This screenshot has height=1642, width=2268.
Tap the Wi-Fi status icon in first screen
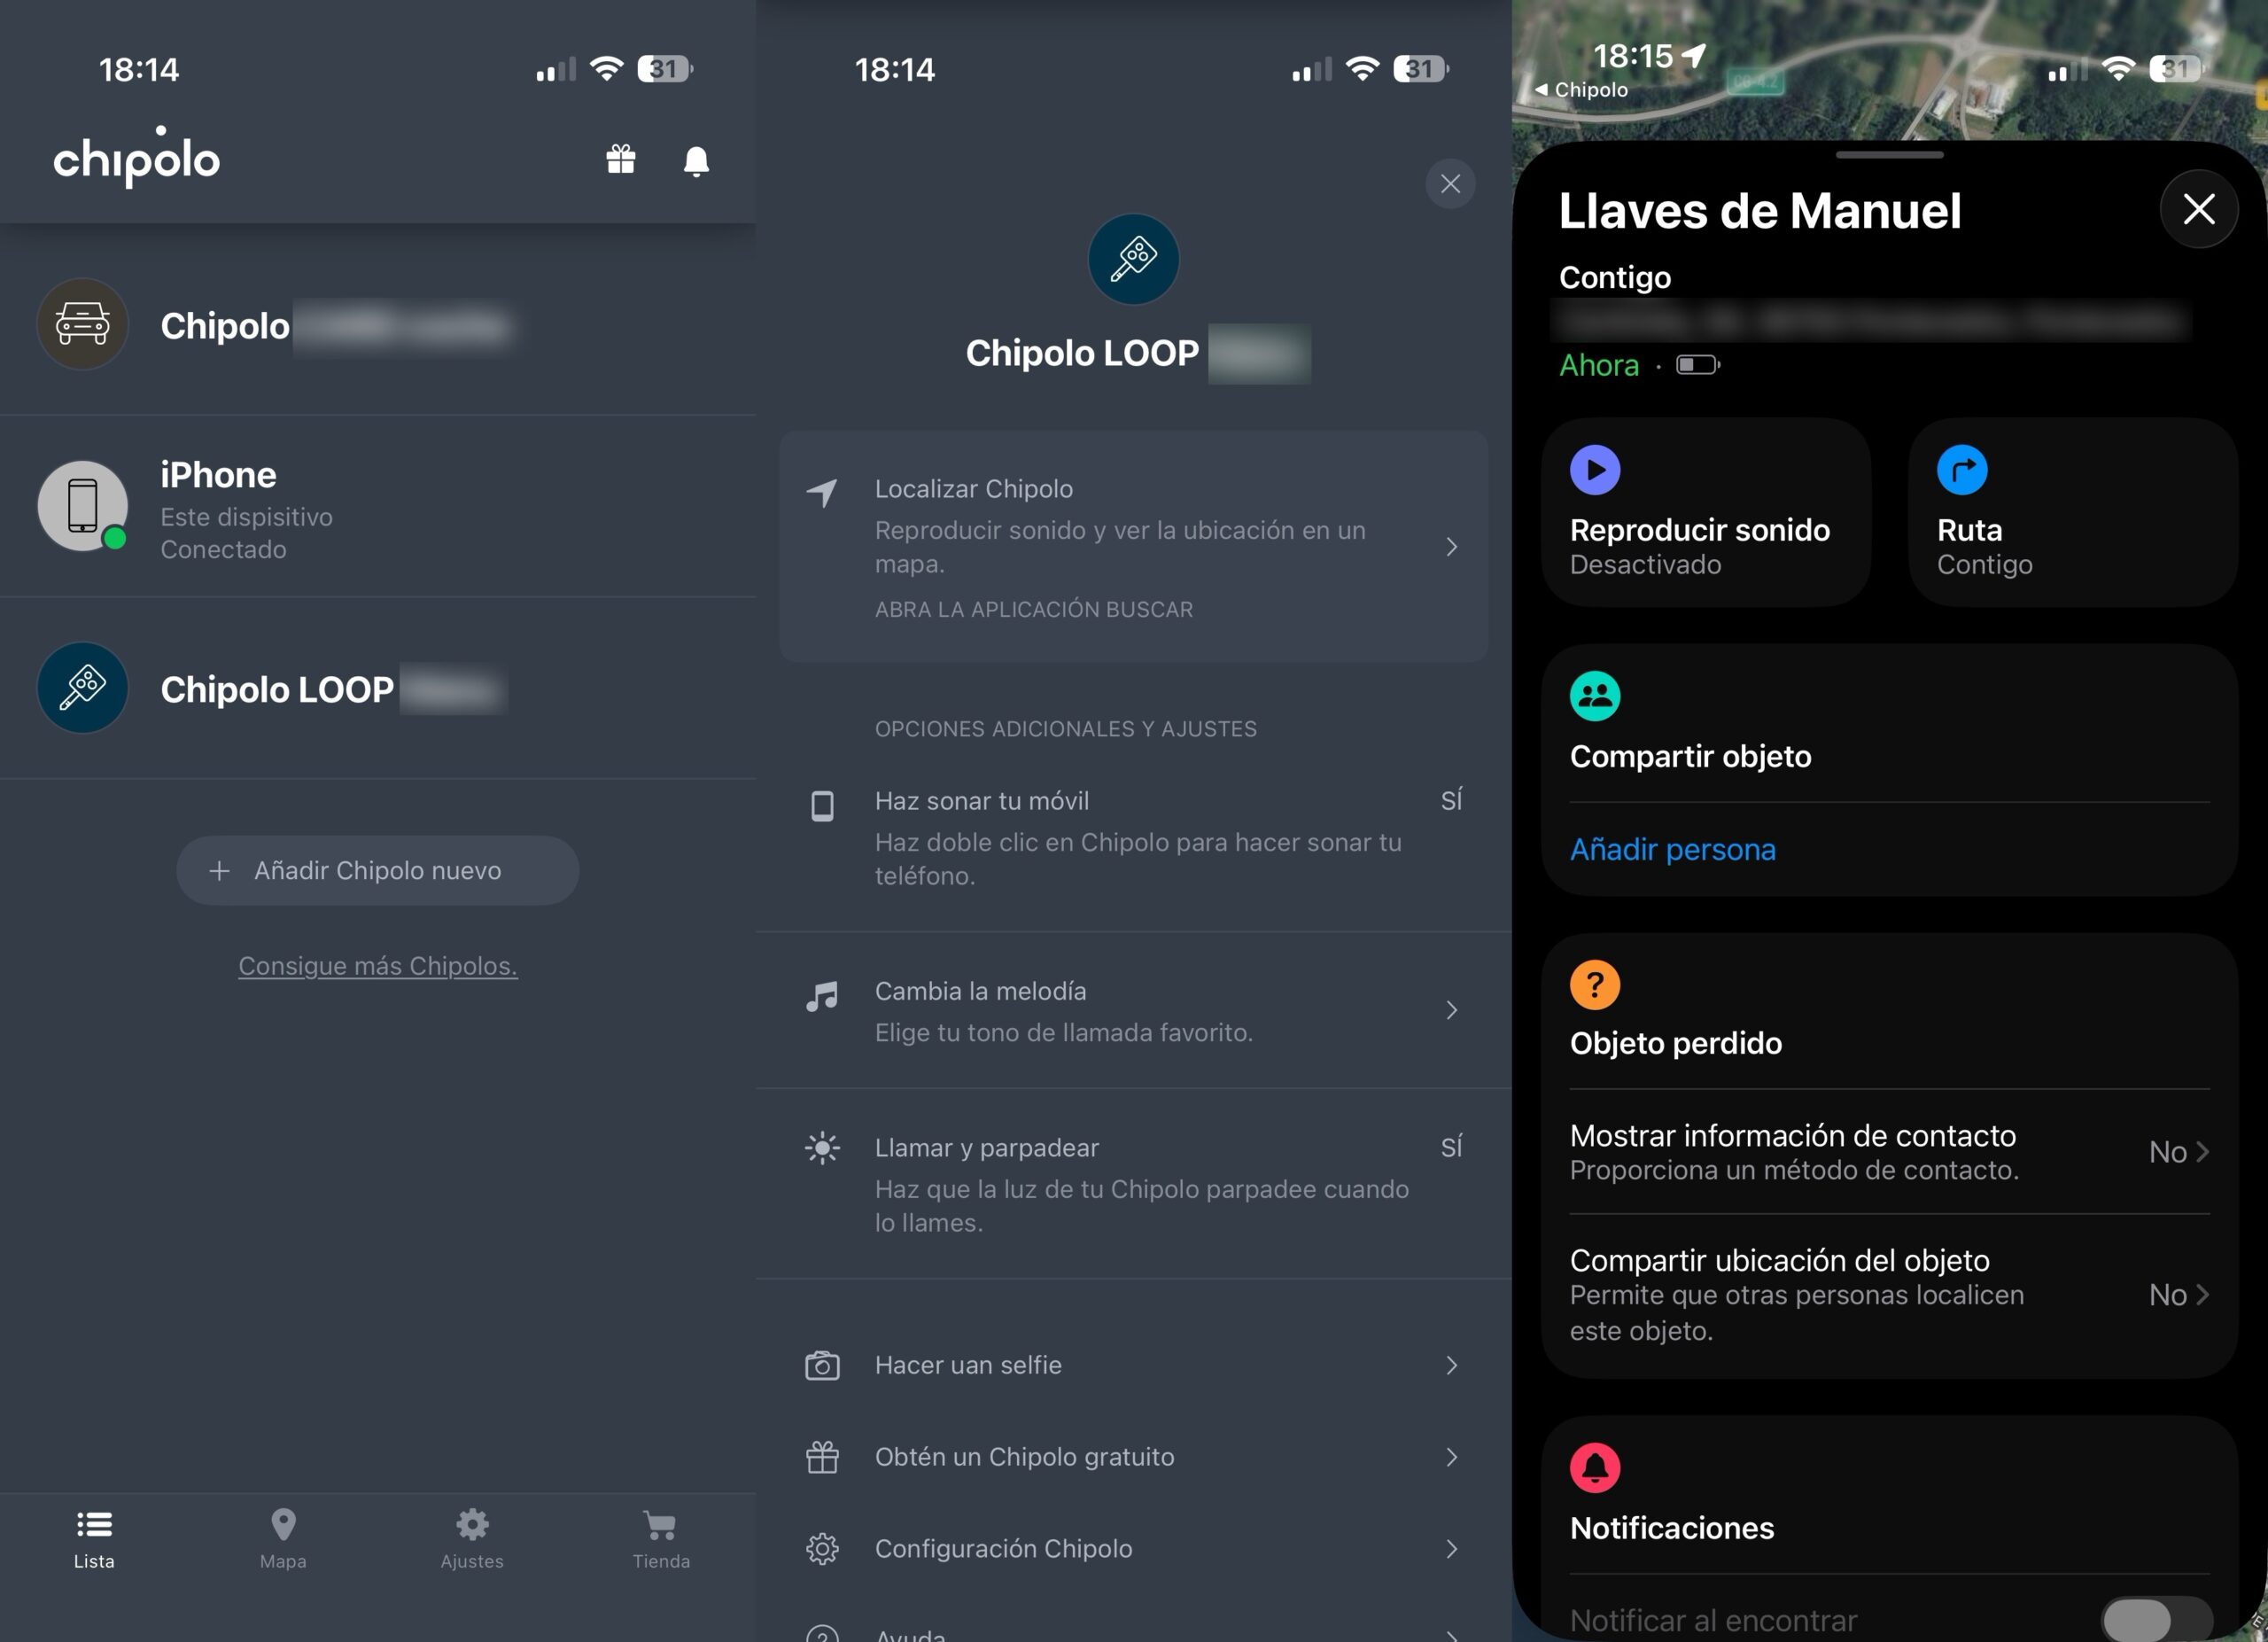tap(606, 69)
